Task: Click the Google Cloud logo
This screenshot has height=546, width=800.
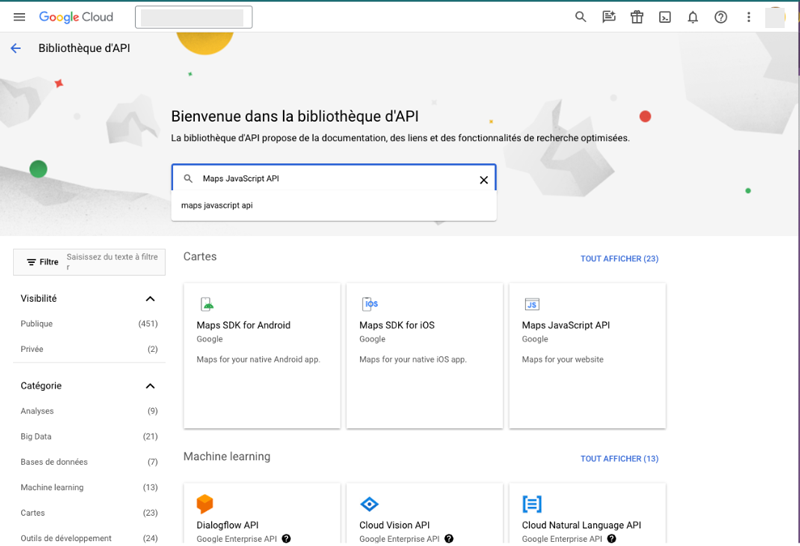Action: [x=76, y=17]
